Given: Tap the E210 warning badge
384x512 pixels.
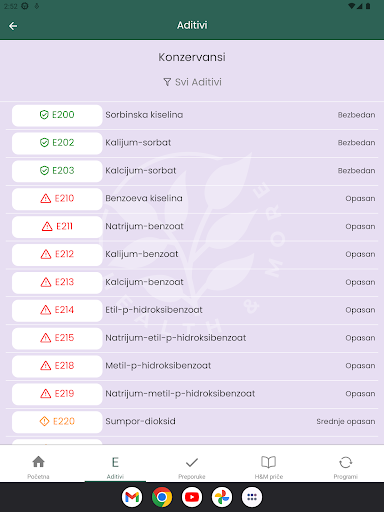Looking at the screenshot, I should click(x=57, y=199).
